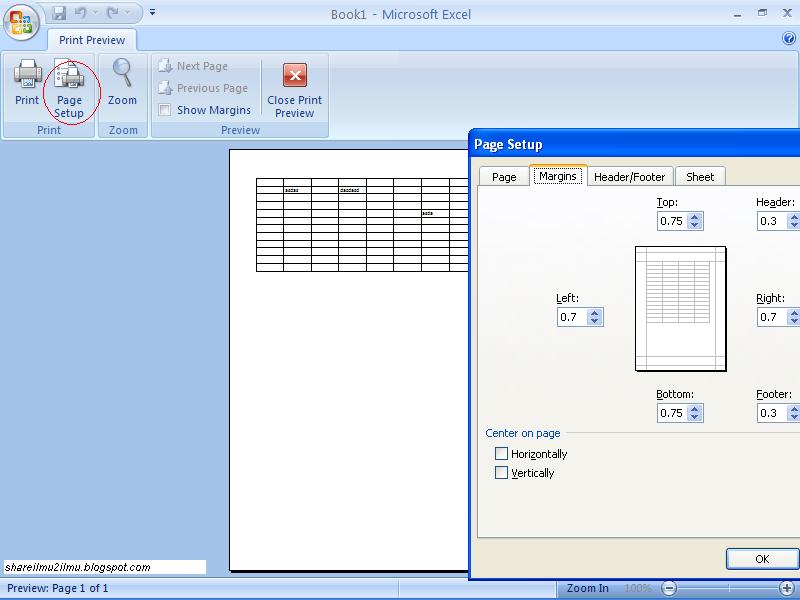Redo action in Quick Access toolbar
Screen dimensions: 800x600
[x=113, y=13]
